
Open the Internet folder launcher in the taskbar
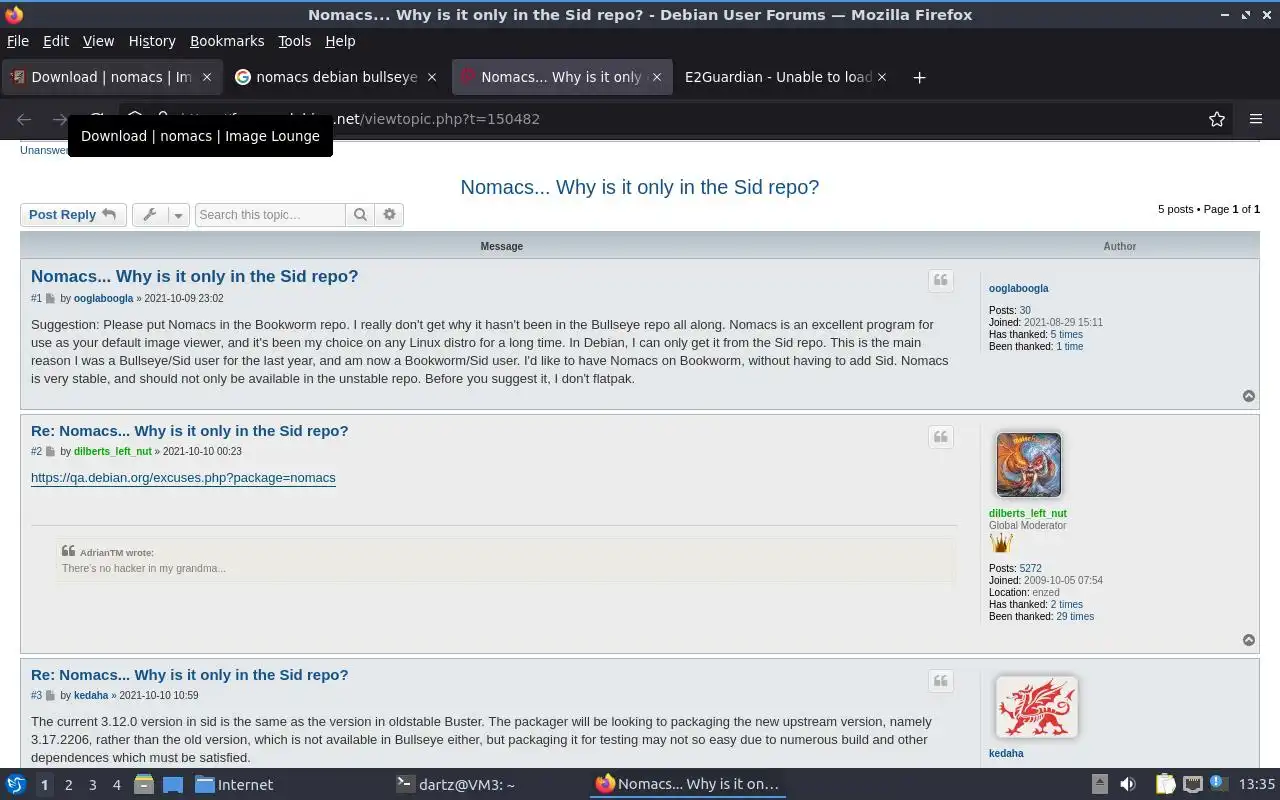tap(234, 785)
